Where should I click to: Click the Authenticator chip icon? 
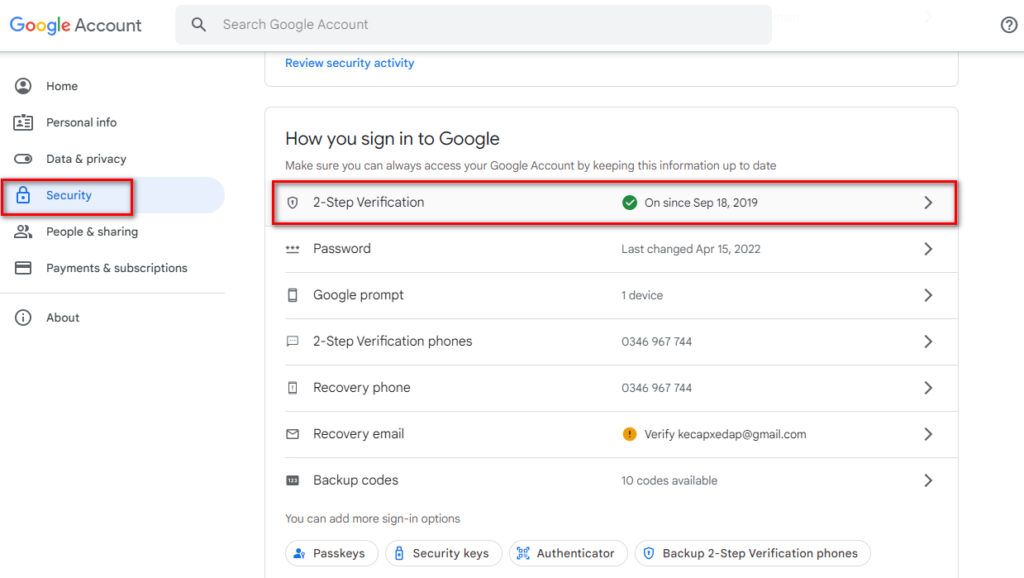(x=523, y=553)
